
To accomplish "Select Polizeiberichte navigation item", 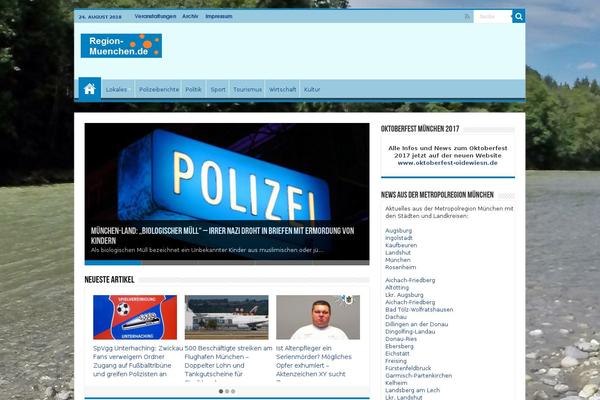I will [x=159, y=89].
